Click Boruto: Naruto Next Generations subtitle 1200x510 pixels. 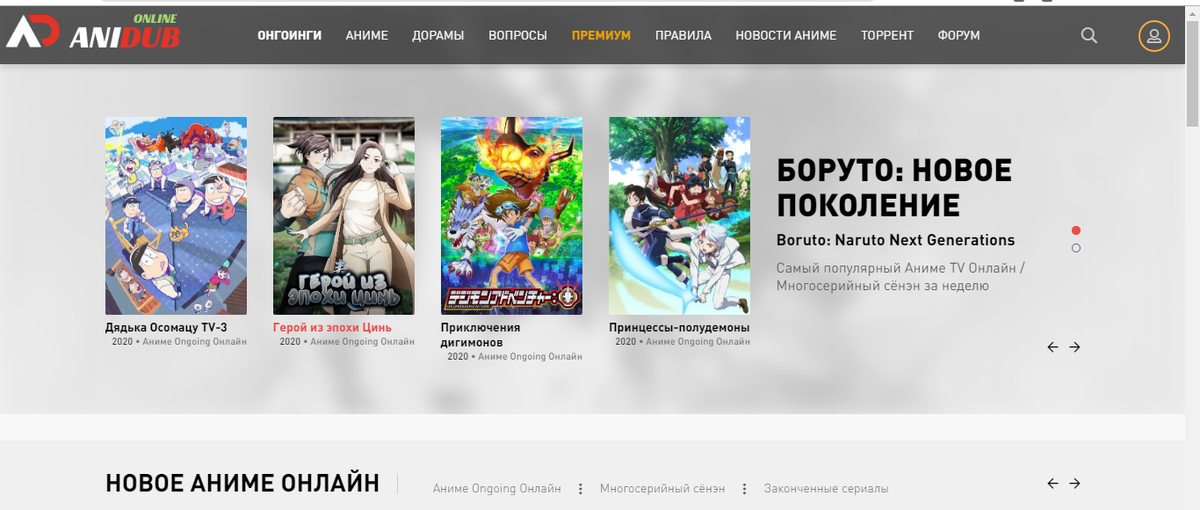pyautogui.click(x=896, y=240)
